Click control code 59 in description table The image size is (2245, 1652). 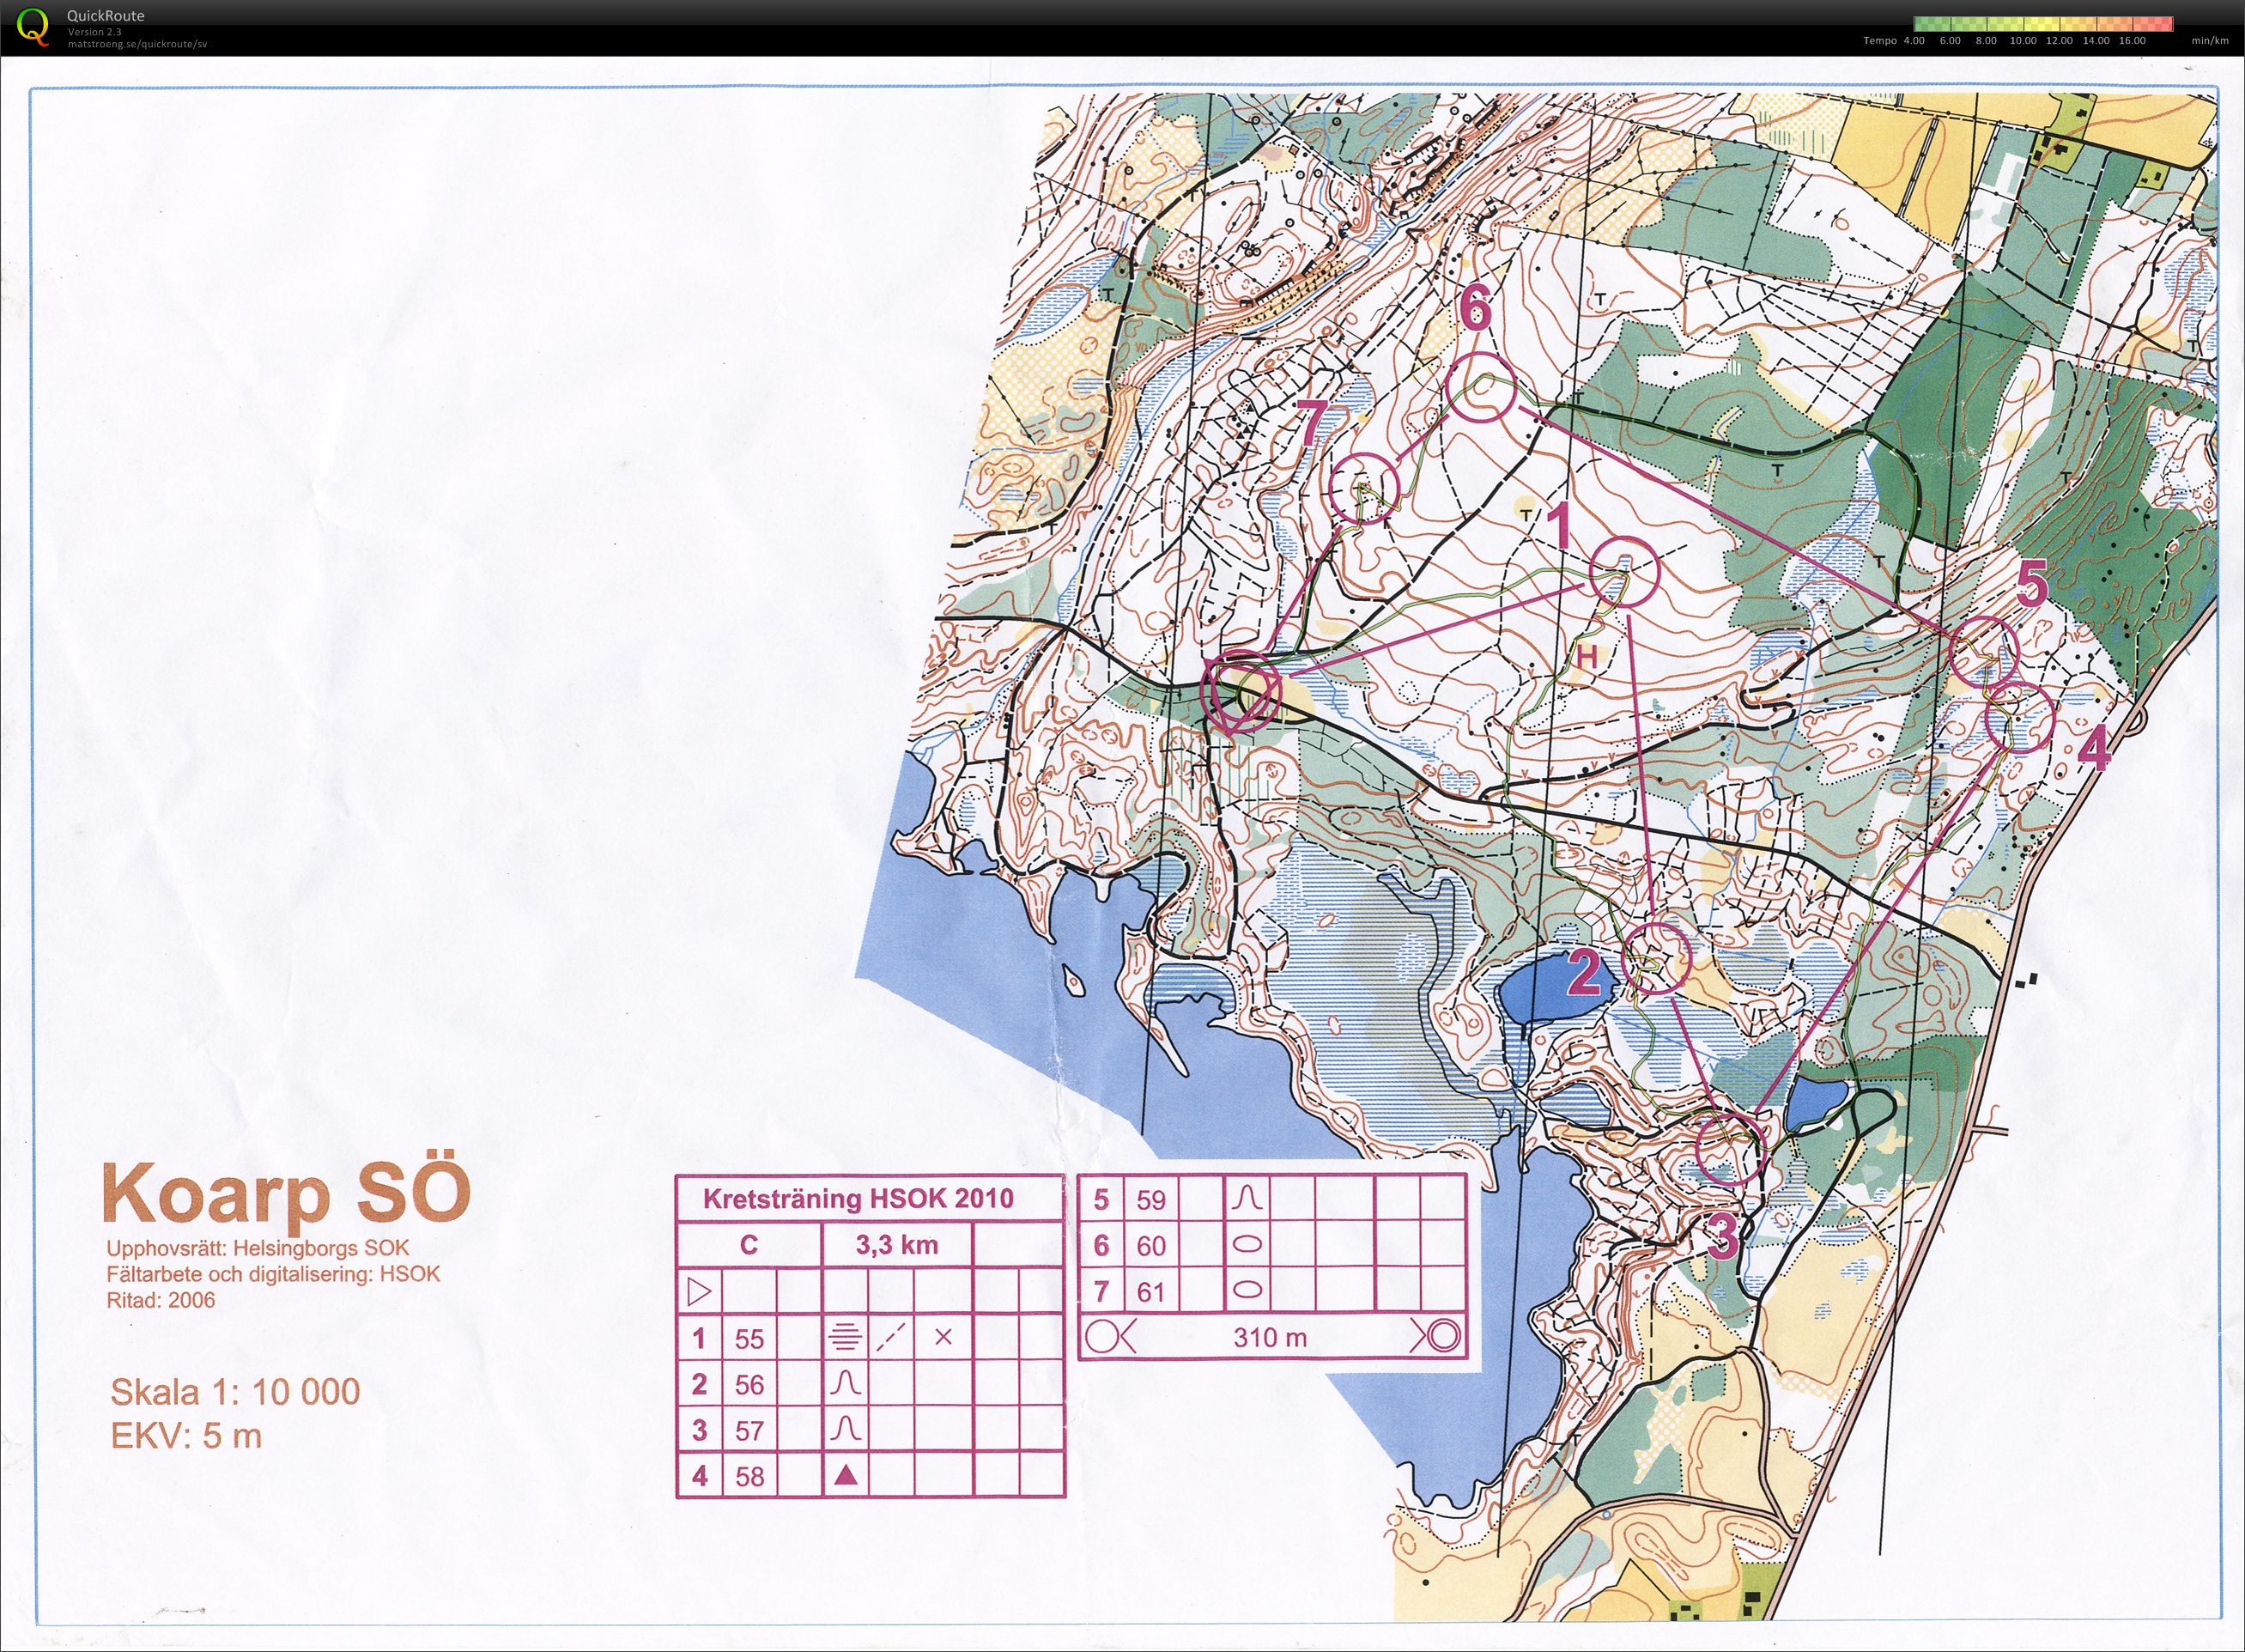(1151, 1200)
